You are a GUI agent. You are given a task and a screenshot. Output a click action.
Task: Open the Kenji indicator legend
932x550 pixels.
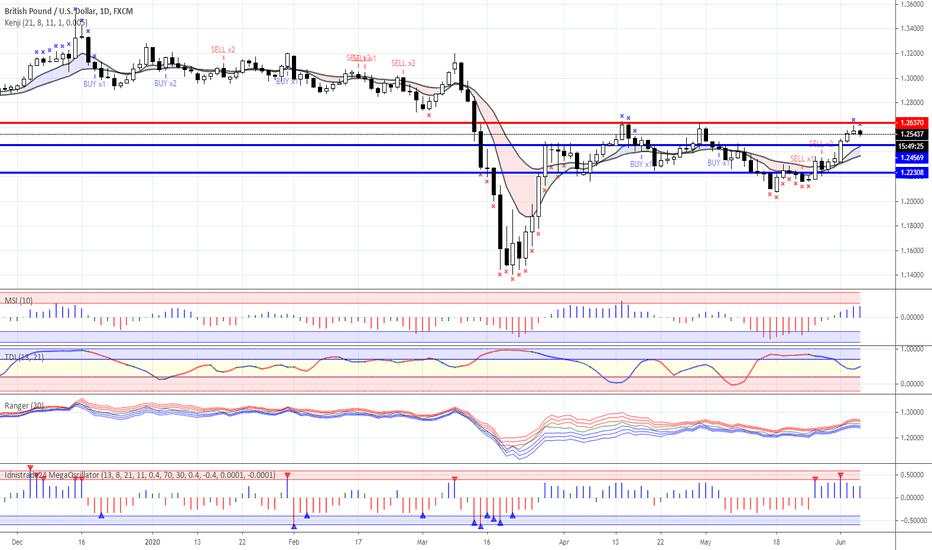pyautogui.click(x=46, y=23)
